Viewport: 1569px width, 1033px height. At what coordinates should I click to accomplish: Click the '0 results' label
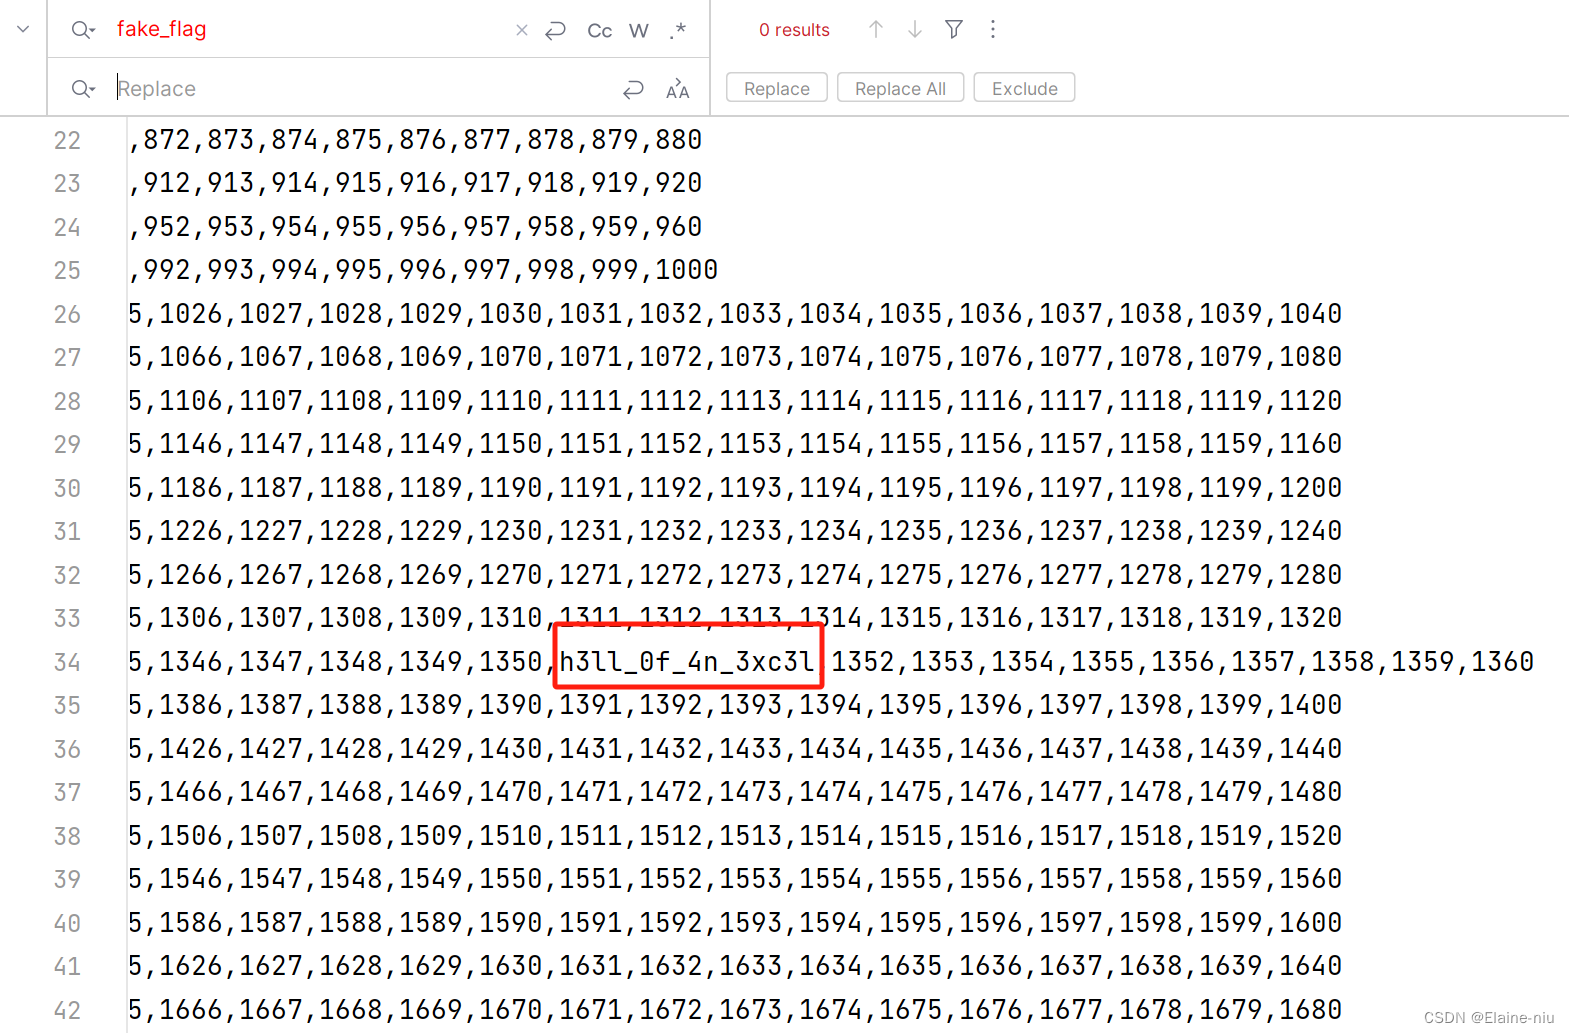pyautogui.click(x=794, y=30)
